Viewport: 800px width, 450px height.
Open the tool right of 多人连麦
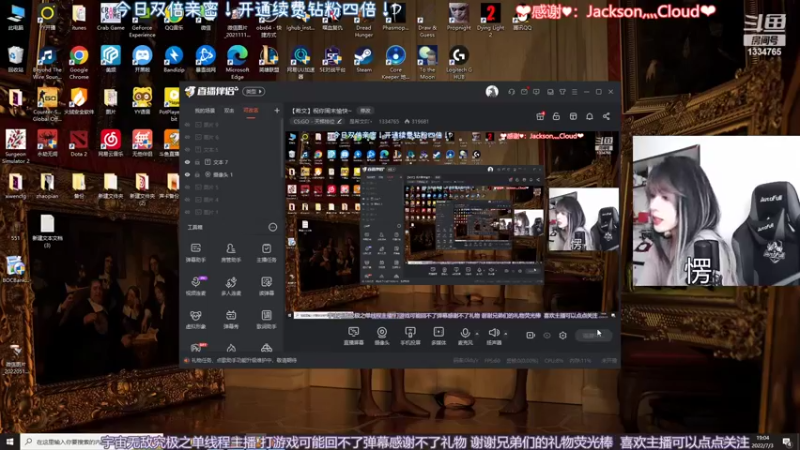click(x=266, y=286)
